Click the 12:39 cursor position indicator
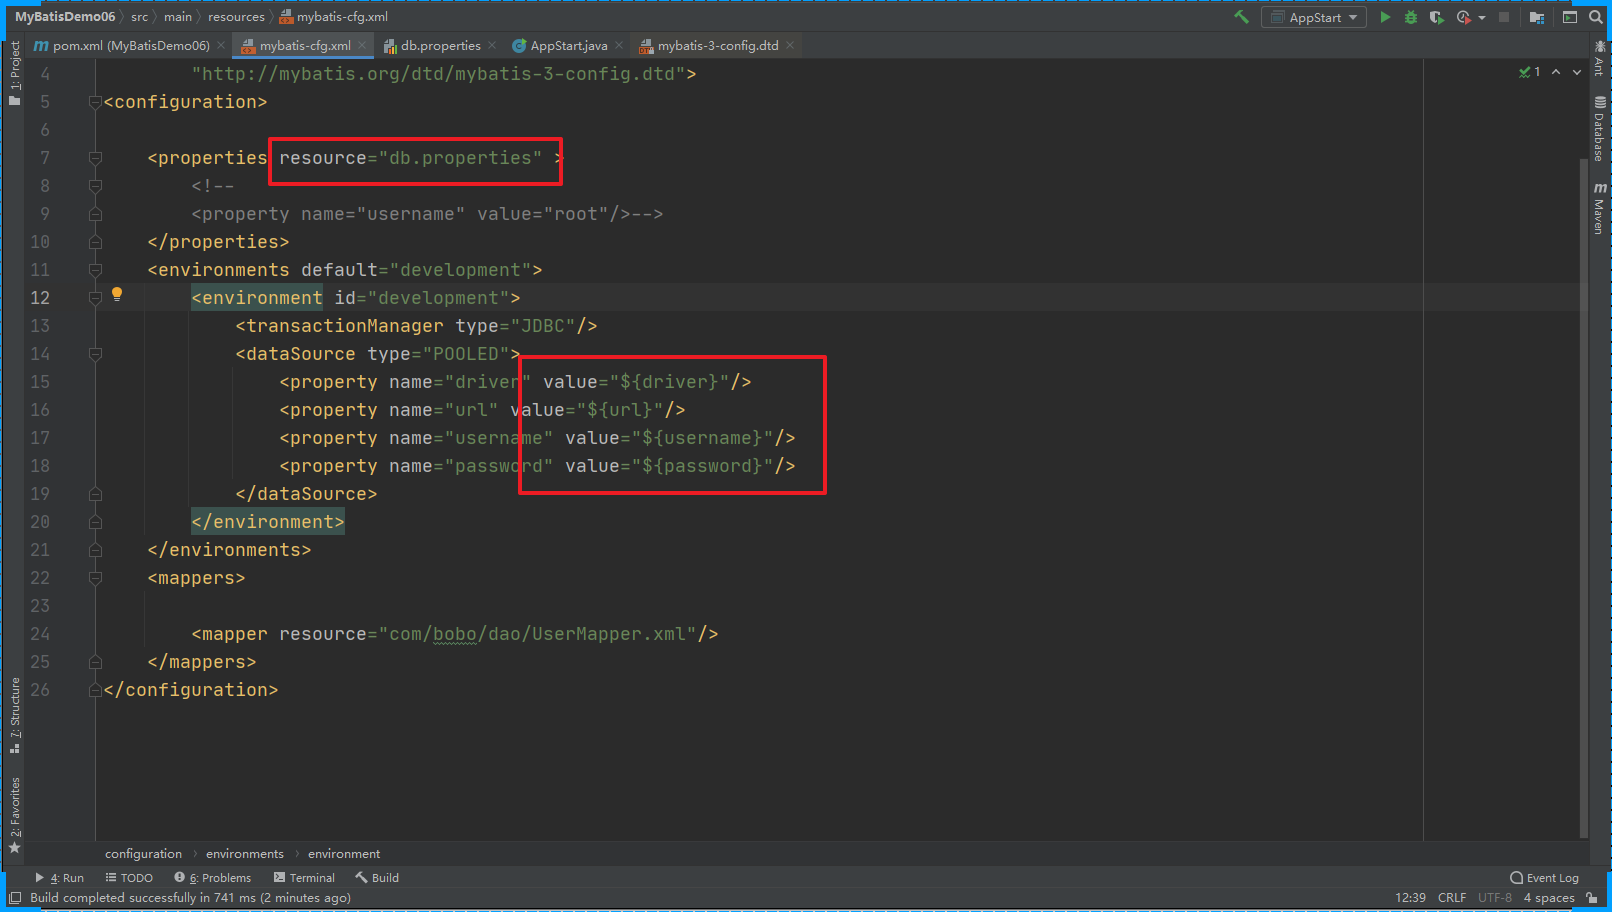The image size is (1612, 912). [1410, 898]
